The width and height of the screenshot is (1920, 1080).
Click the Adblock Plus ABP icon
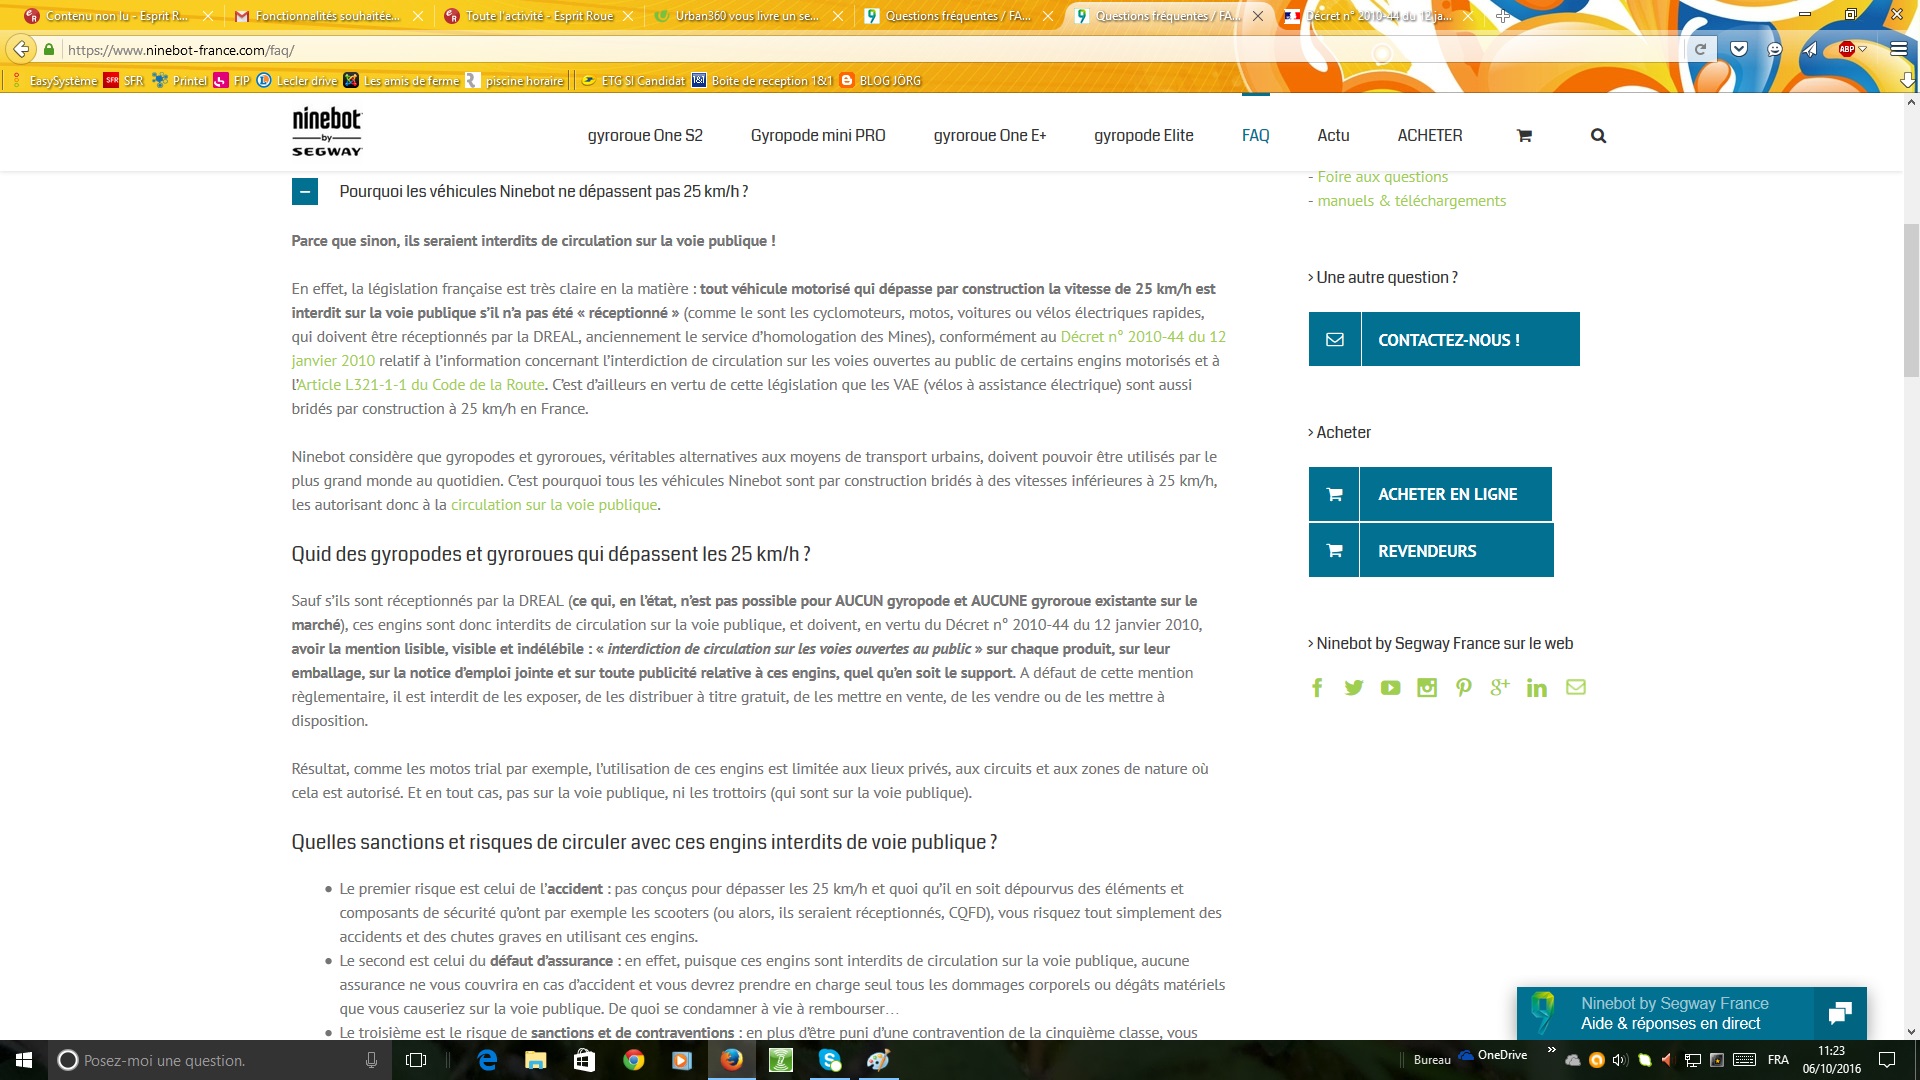click(x=1847, y=49)
